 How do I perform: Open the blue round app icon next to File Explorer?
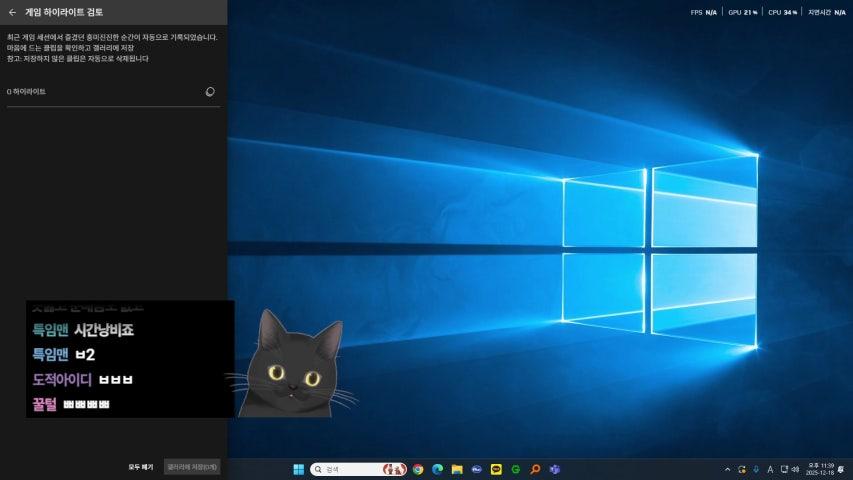tap(477, 469)
